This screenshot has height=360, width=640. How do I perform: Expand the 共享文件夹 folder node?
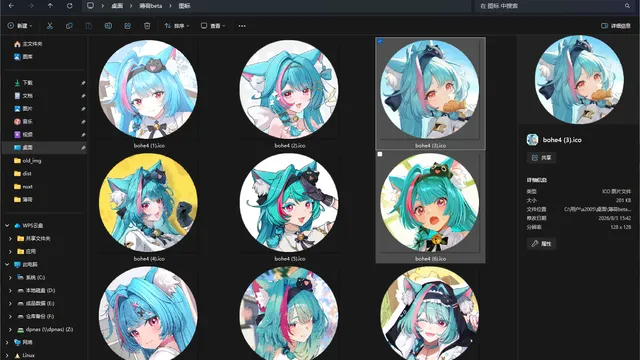point(11,238)
